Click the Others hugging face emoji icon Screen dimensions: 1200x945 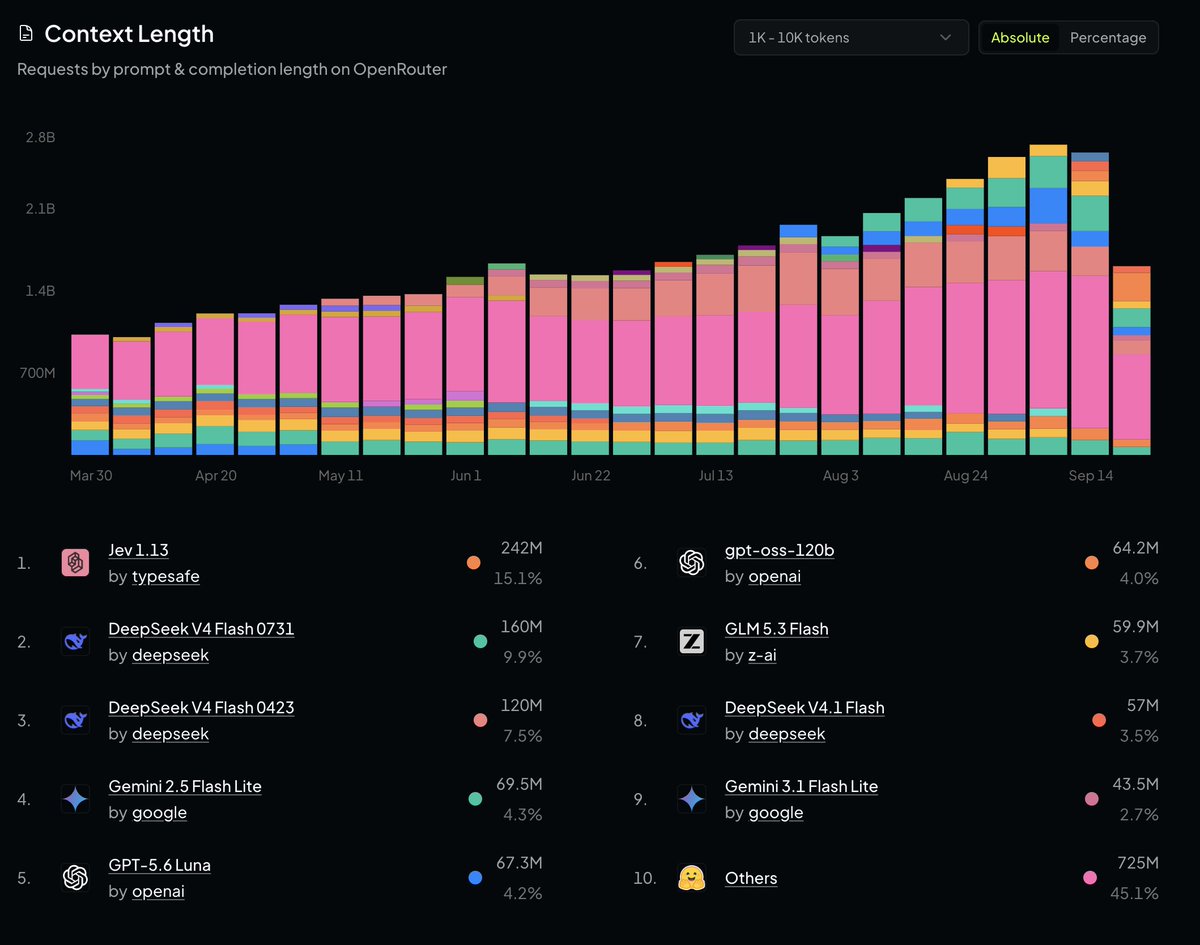click(692, 878)
